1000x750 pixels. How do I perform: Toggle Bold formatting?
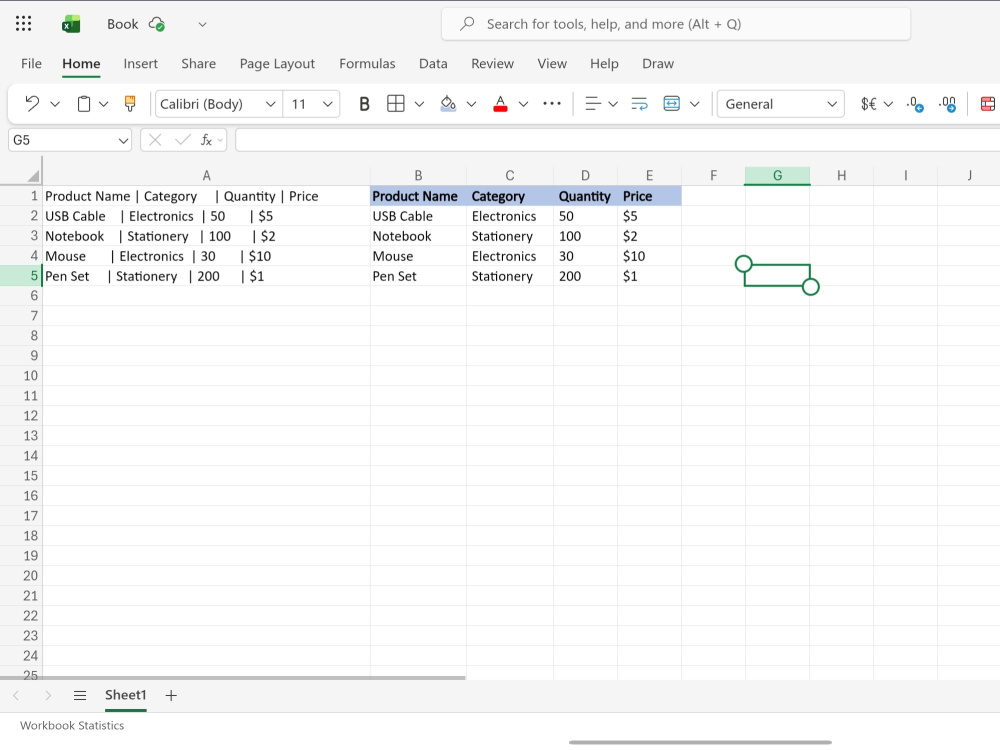point(364,104)
